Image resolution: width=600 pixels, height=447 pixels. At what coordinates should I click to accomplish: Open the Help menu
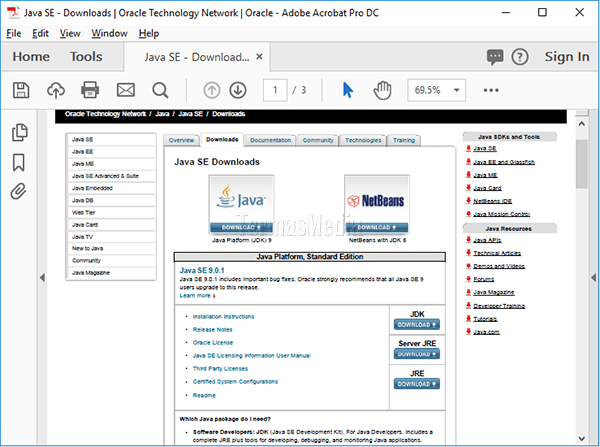149,33
